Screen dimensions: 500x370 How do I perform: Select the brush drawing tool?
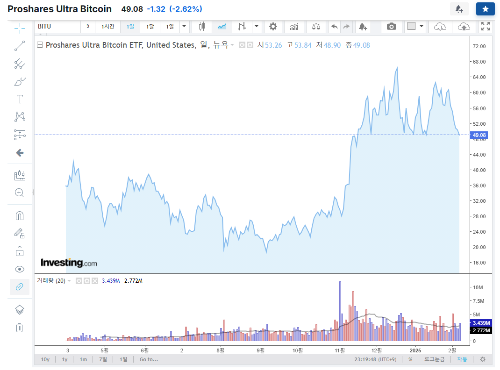tap(20, 82)
